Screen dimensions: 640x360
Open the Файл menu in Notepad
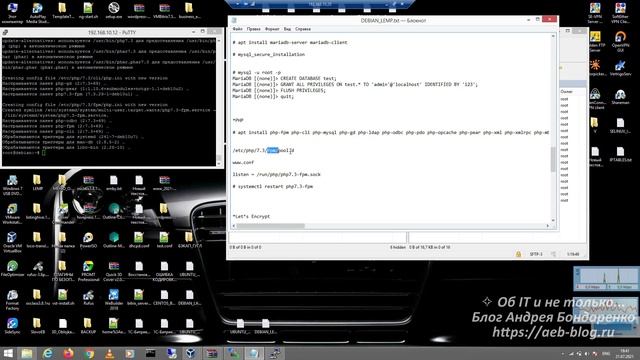[x=237, y=29]
